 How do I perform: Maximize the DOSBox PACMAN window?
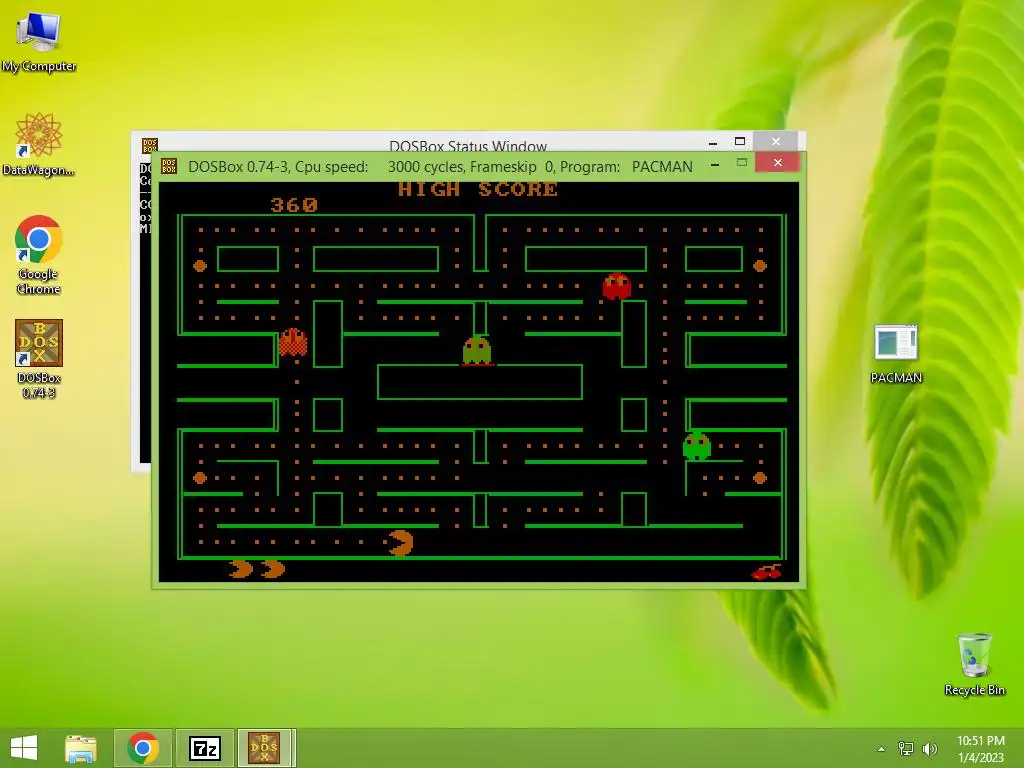(741, 163)
